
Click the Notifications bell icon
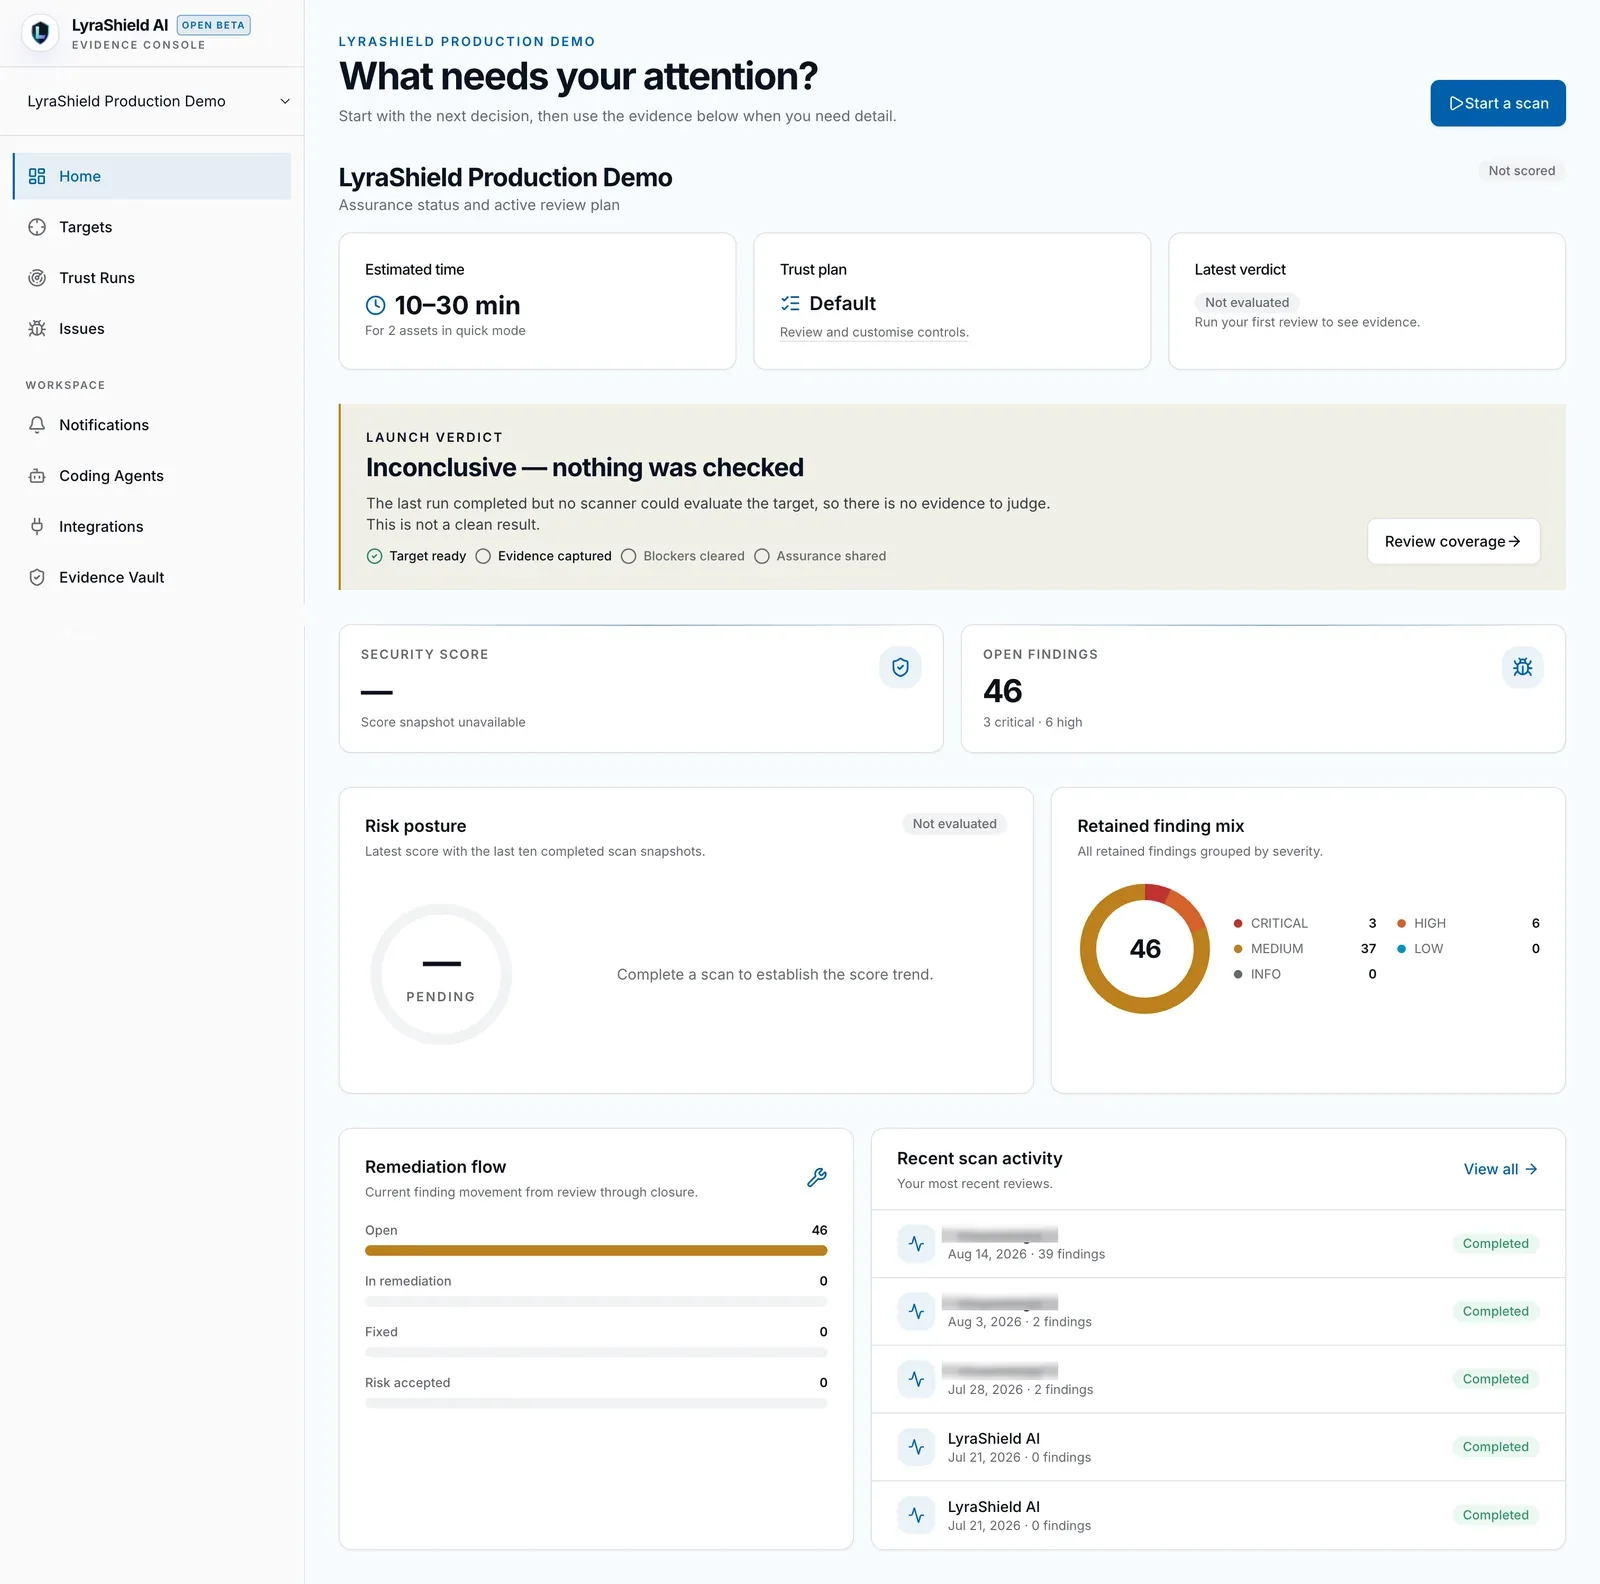click(37, 425)
